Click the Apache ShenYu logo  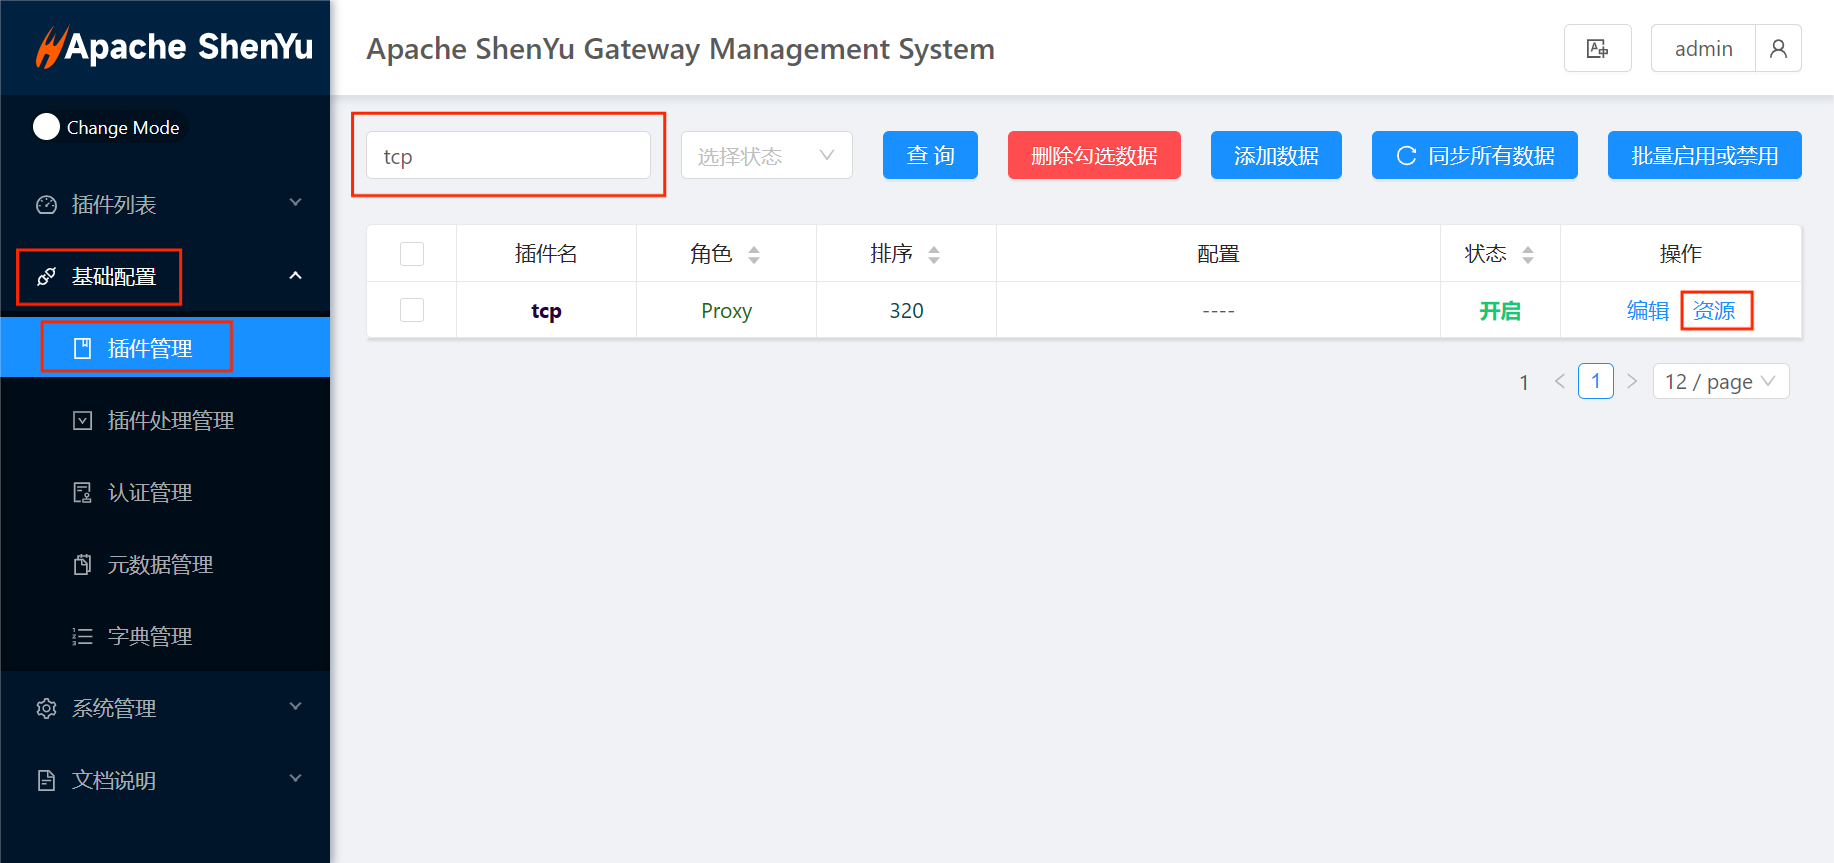[174, 47]
